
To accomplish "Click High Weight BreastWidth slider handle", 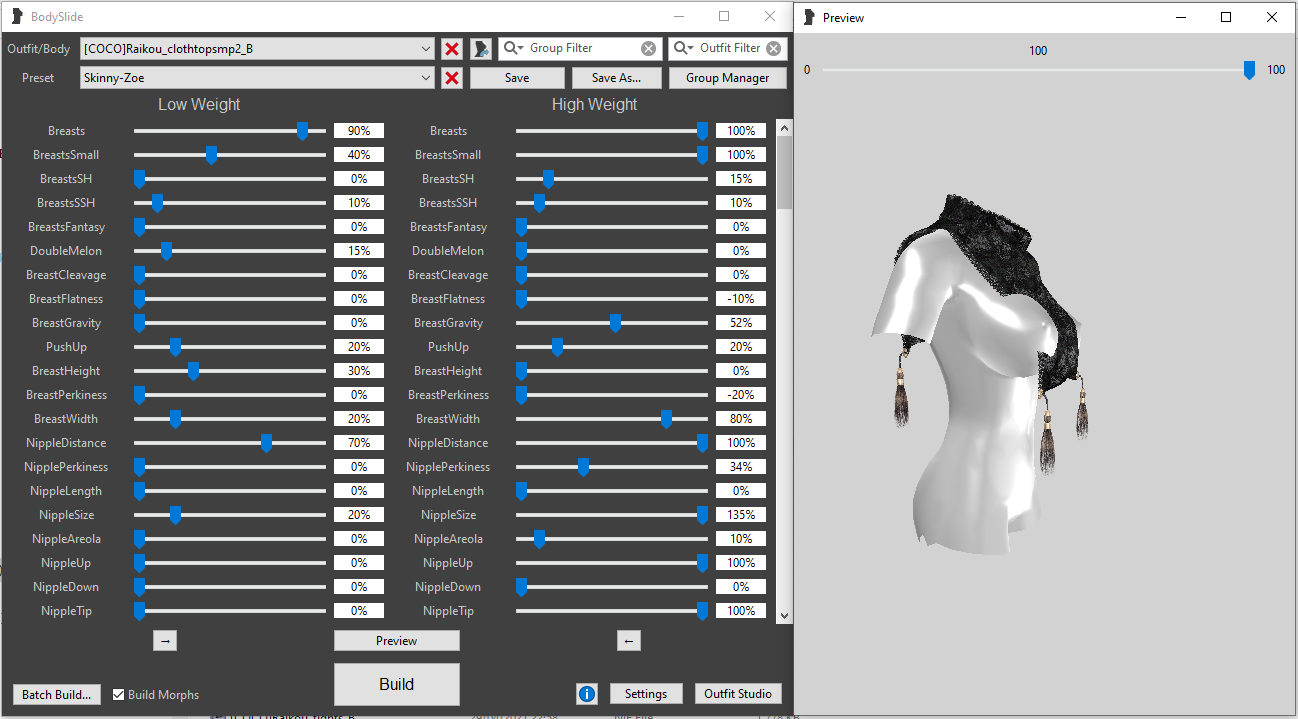I will (x=667, y=419).
